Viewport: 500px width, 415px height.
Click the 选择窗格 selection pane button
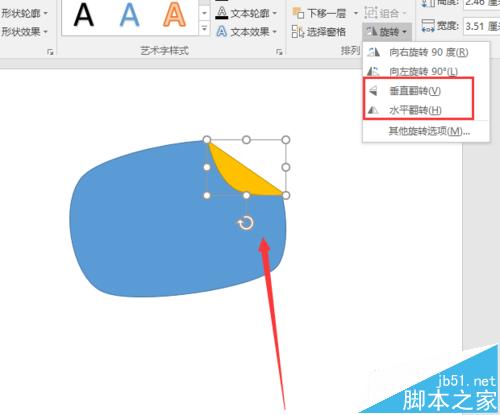tap(319, 32)
